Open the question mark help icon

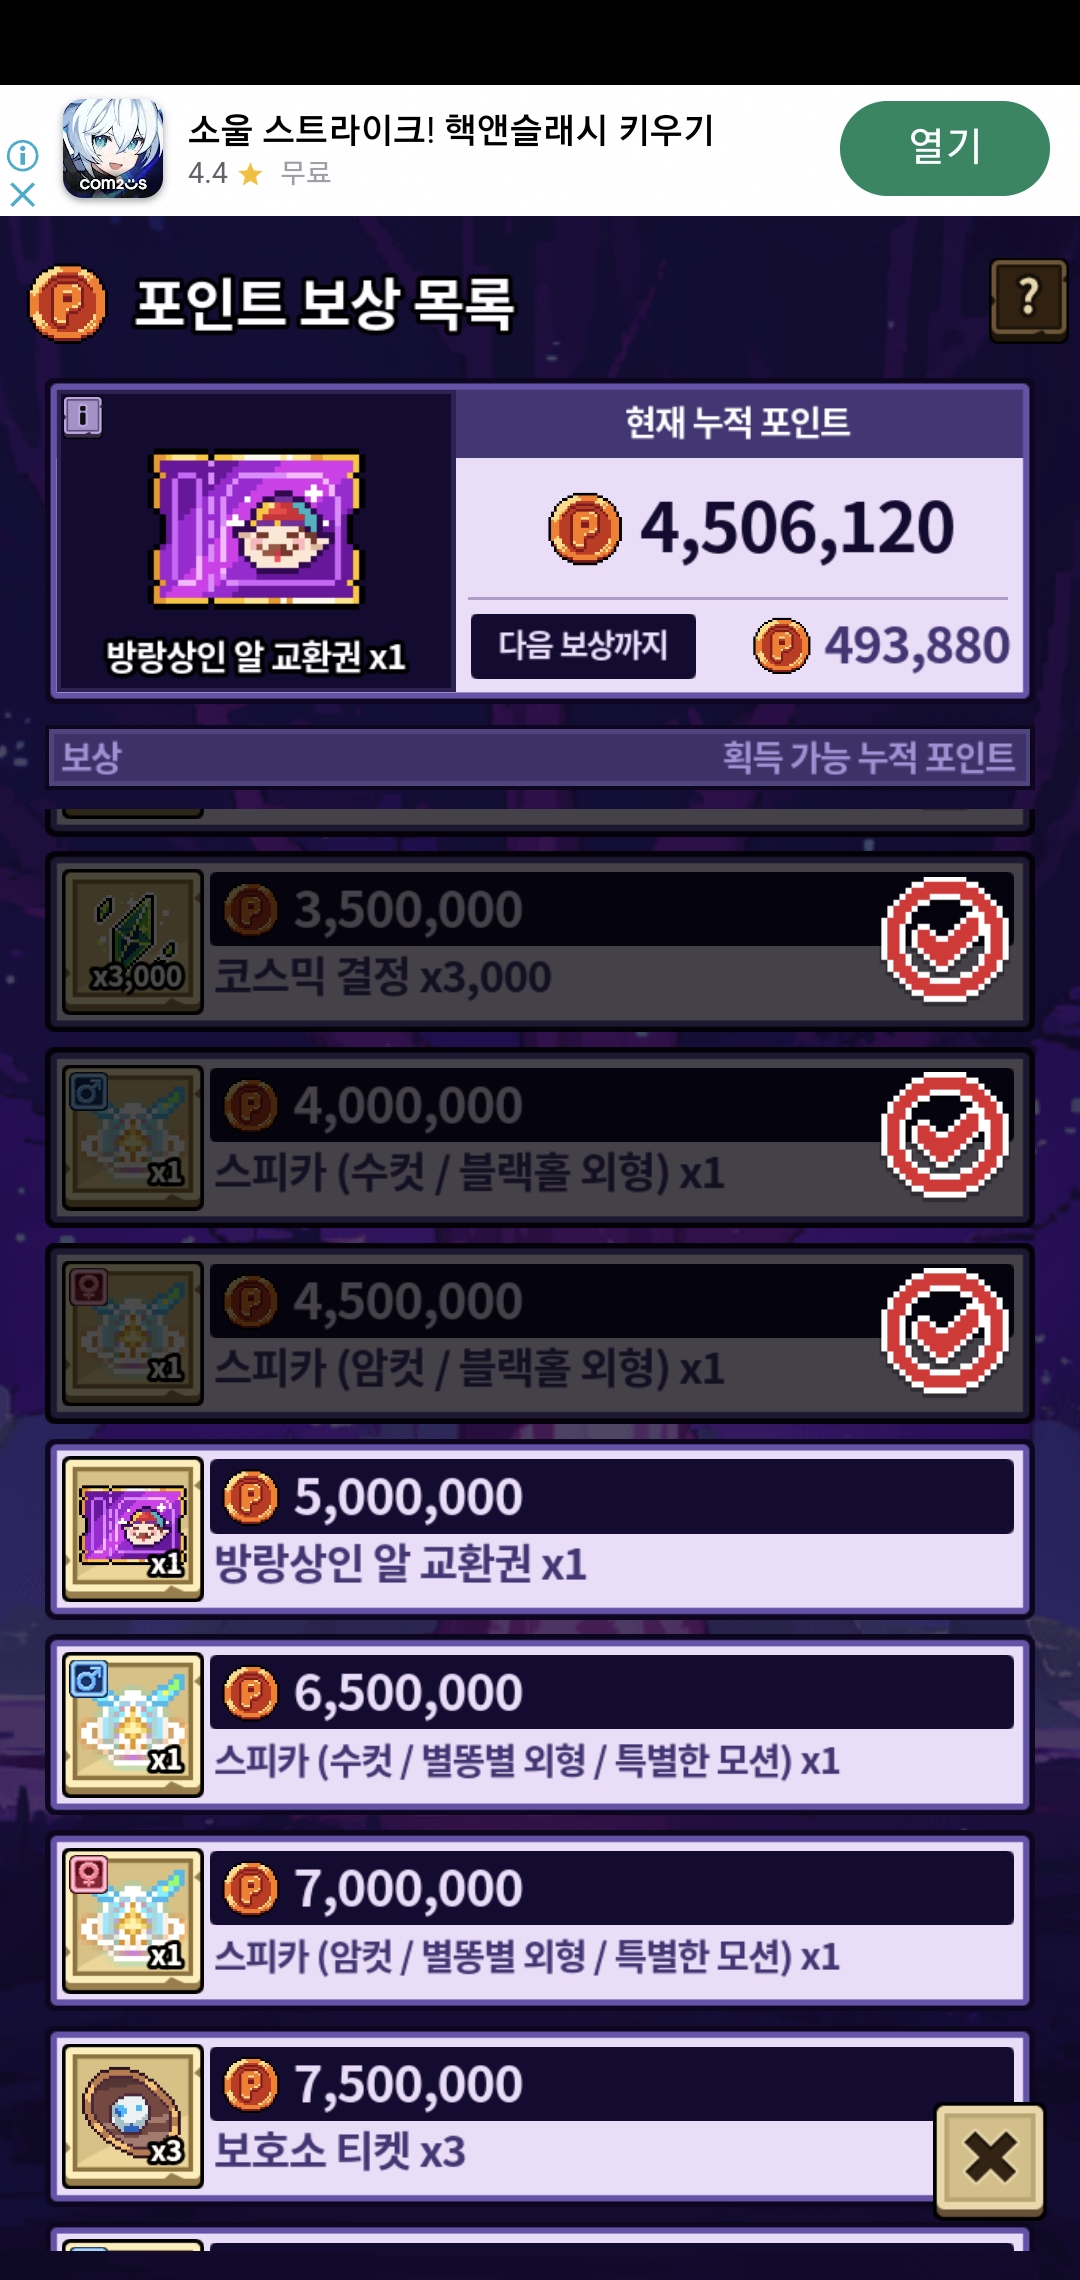pos(1028,300)
